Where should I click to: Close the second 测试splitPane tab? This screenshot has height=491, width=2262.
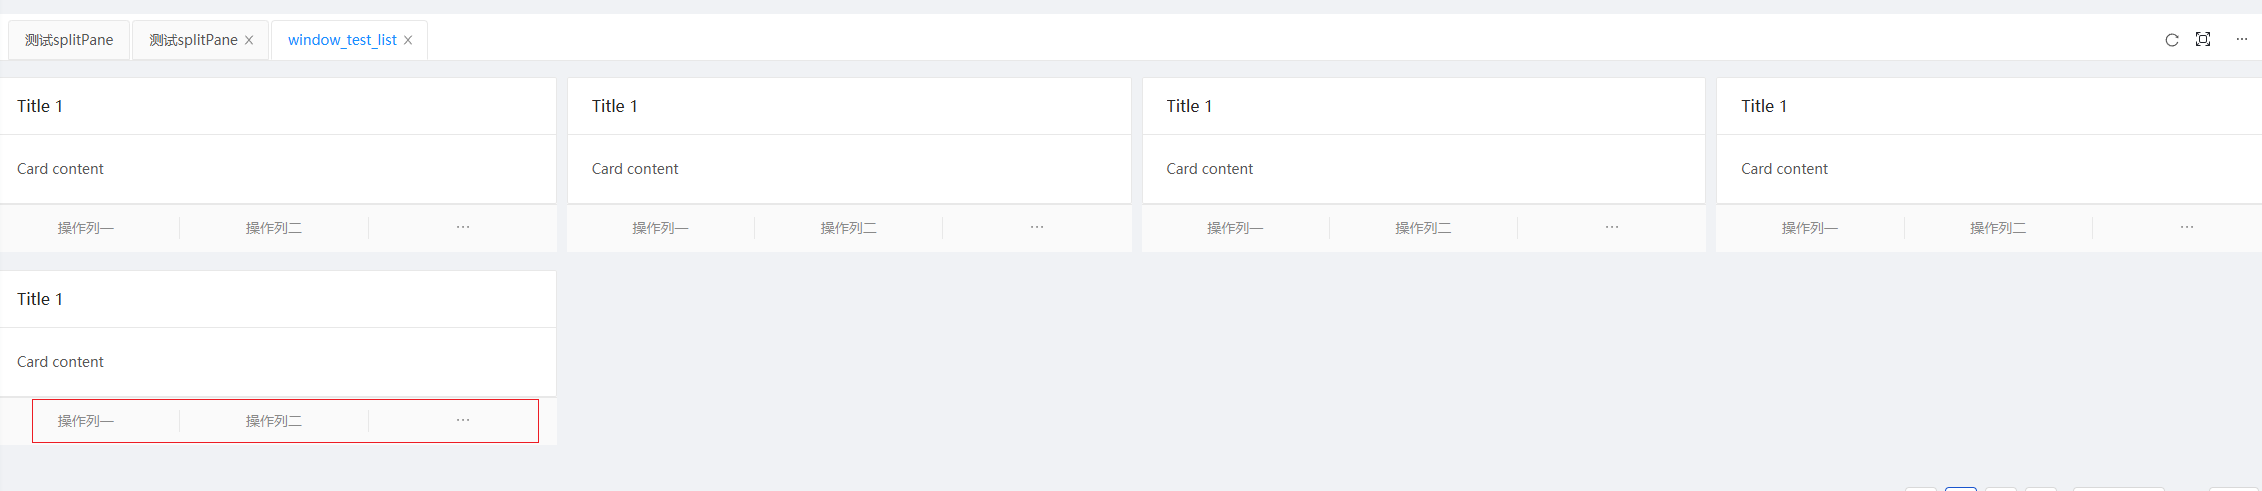click(x=249, y=40)
